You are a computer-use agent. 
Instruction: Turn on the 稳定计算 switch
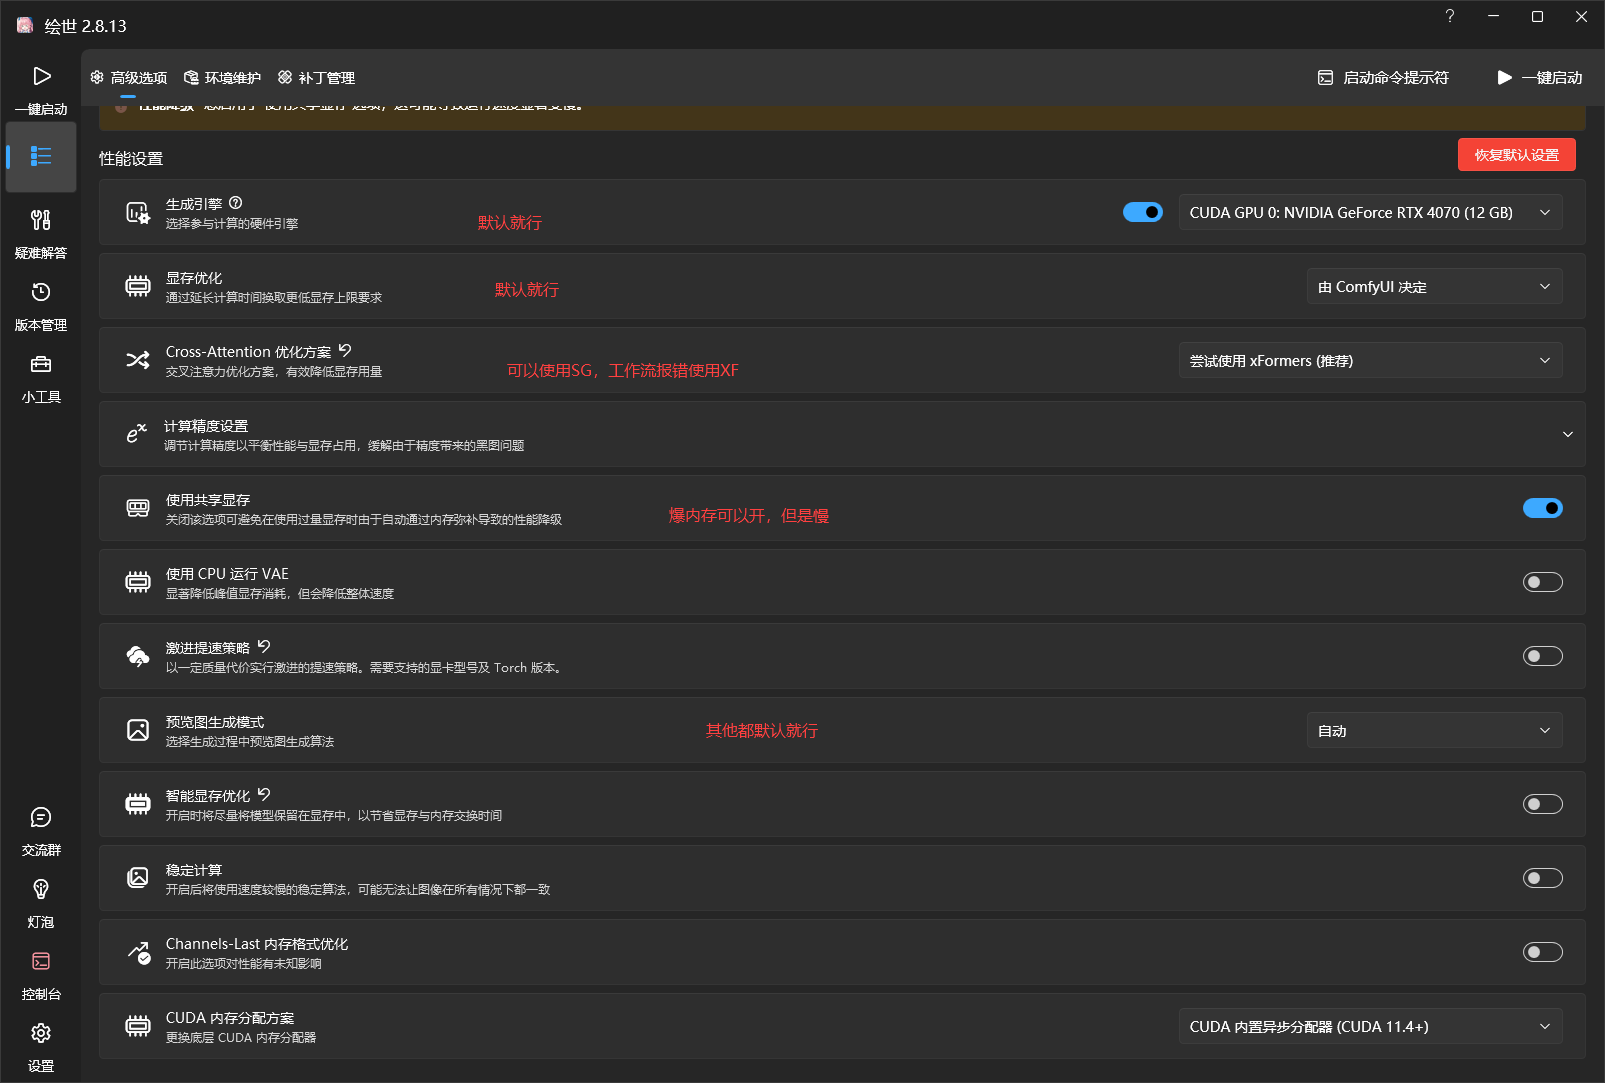click(1542, 878)
